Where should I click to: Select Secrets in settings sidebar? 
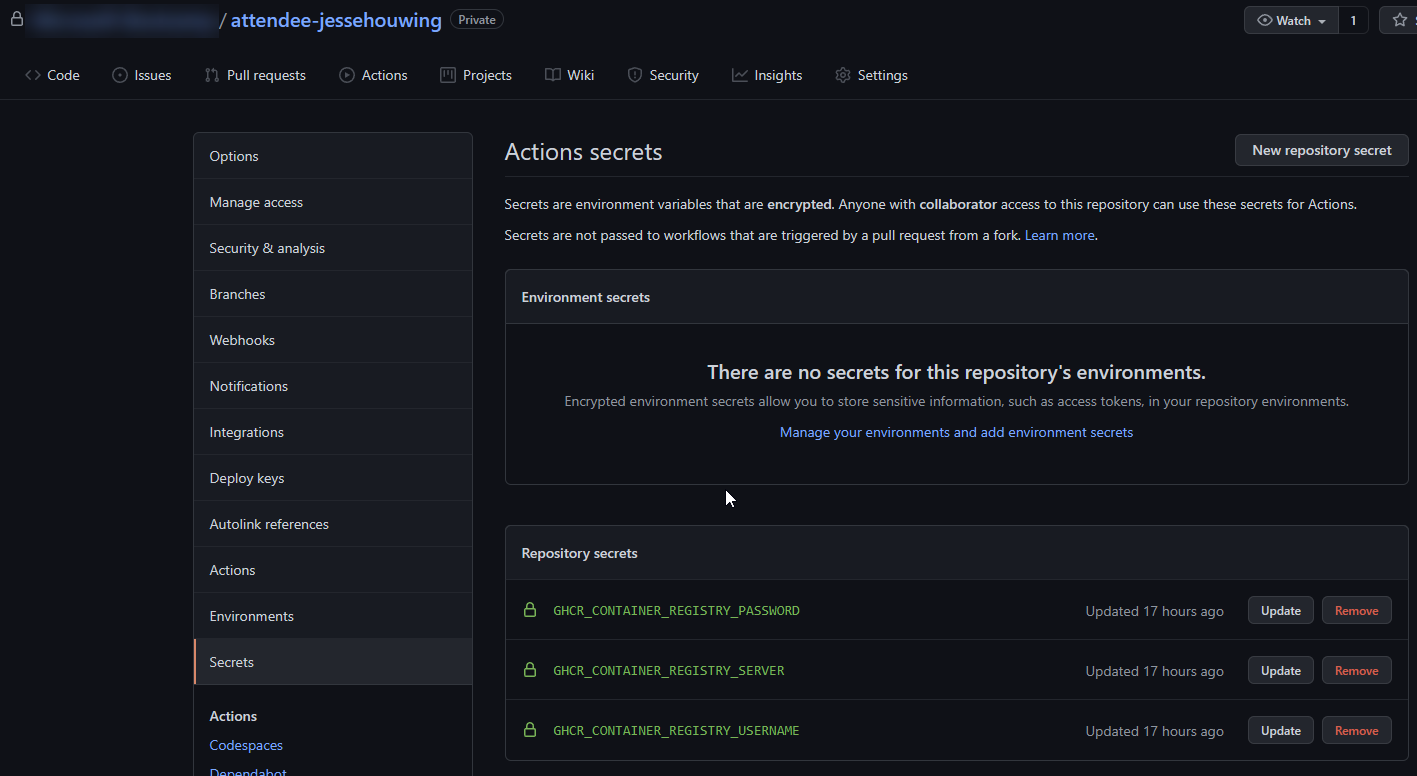click(333, 662)
